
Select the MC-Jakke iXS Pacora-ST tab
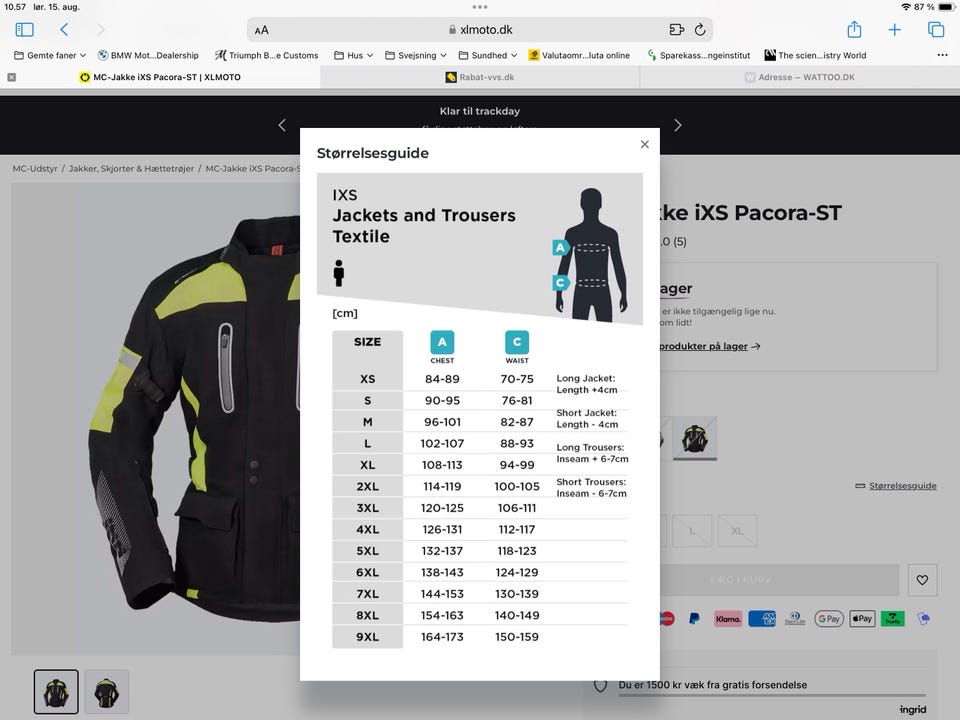(x=160, y=77)
